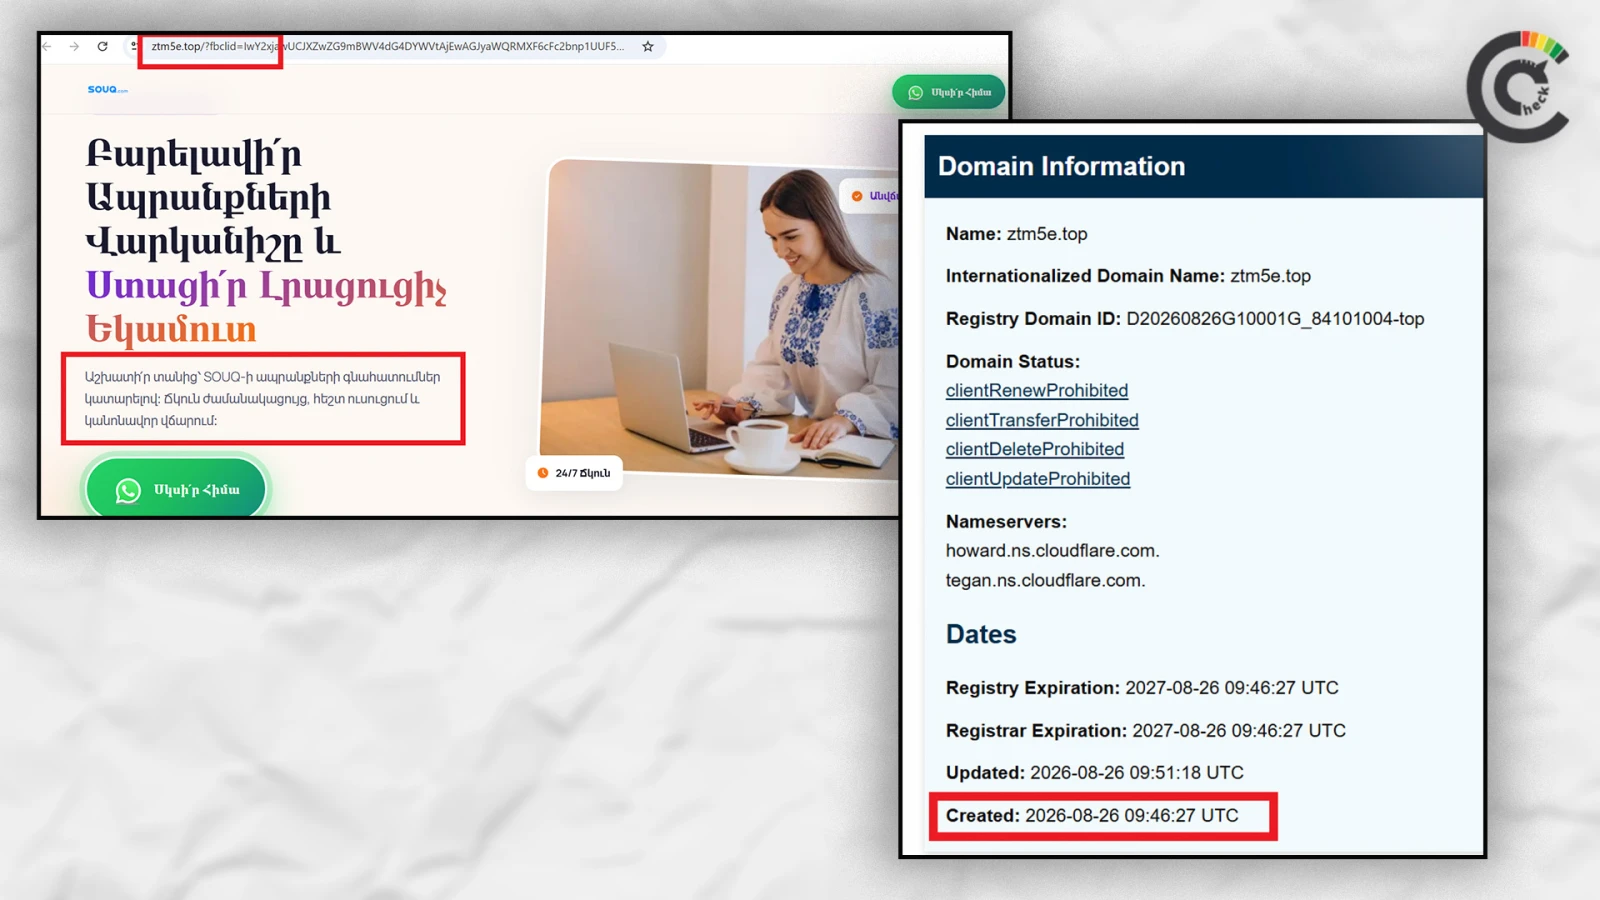Click the ztm5e.top address bar URL

[x=387, y=46]
